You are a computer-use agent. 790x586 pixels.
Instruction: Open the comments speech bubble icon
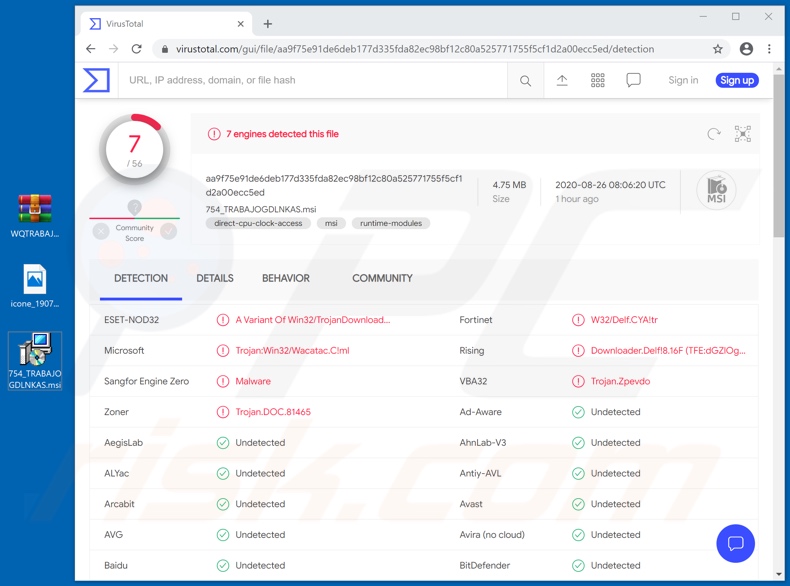tap(633, 80)
